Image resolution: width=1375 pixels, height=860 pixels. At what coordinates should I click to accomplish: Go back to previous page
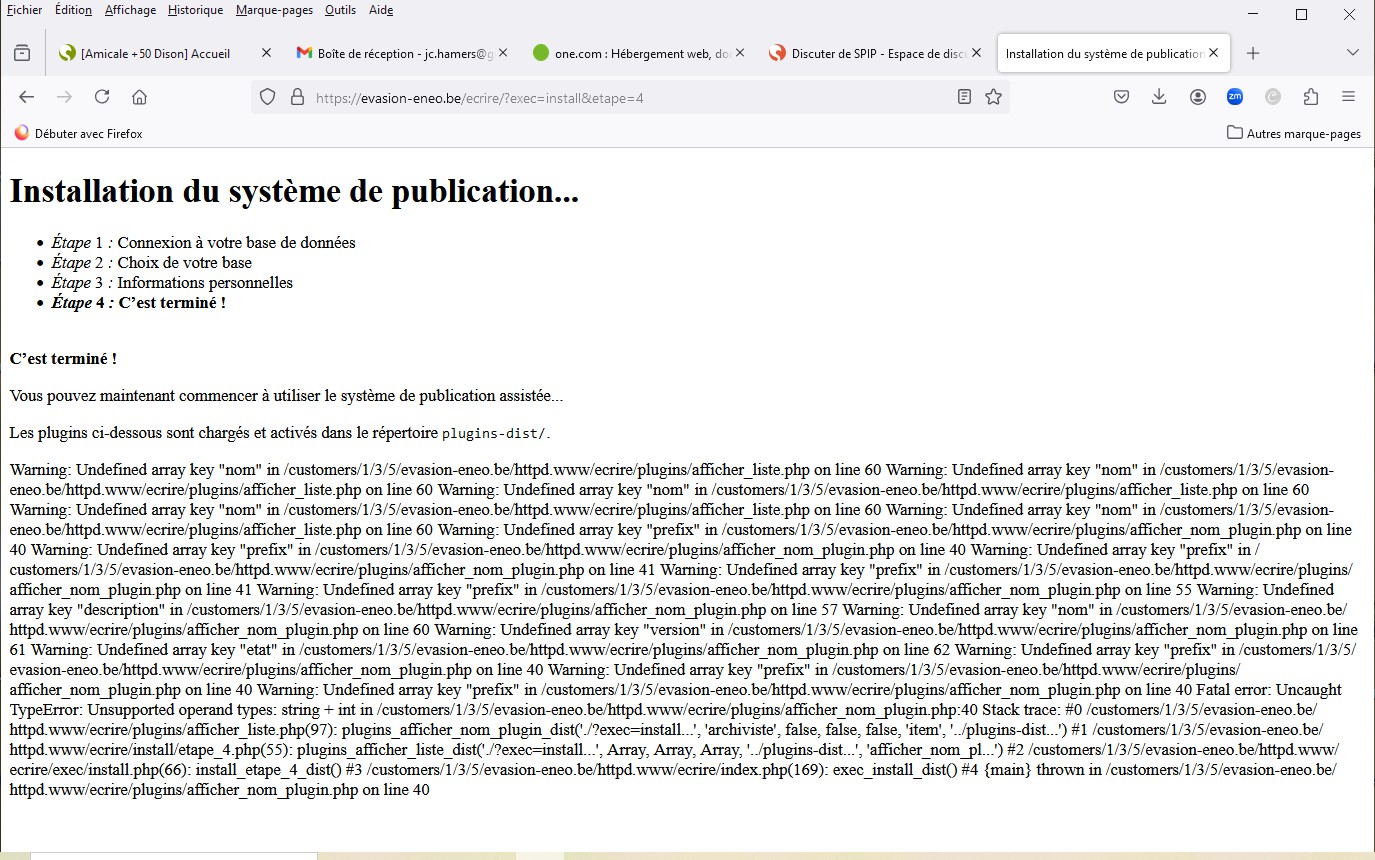27,97
